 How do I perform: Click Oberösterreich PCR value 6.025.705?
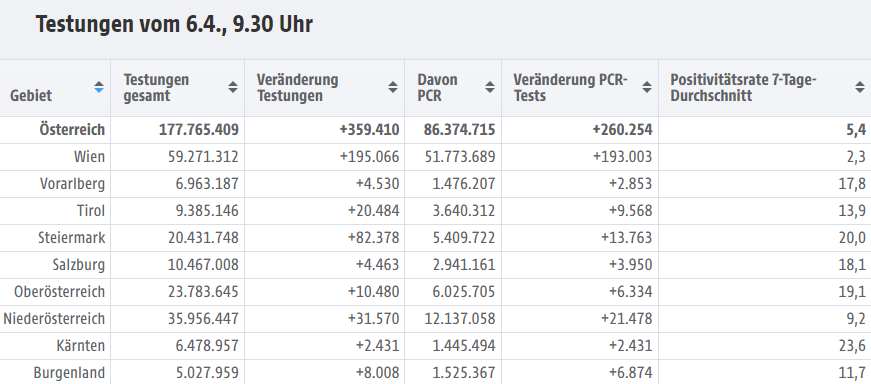pyautogui.click(x=464, y=292)
